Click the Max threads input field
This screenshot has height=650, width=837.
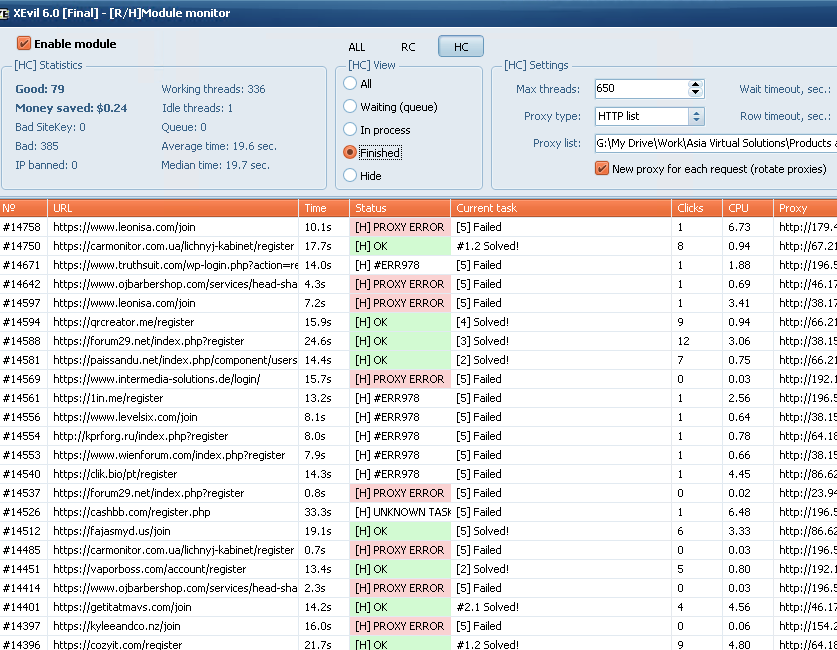point(641,89)
